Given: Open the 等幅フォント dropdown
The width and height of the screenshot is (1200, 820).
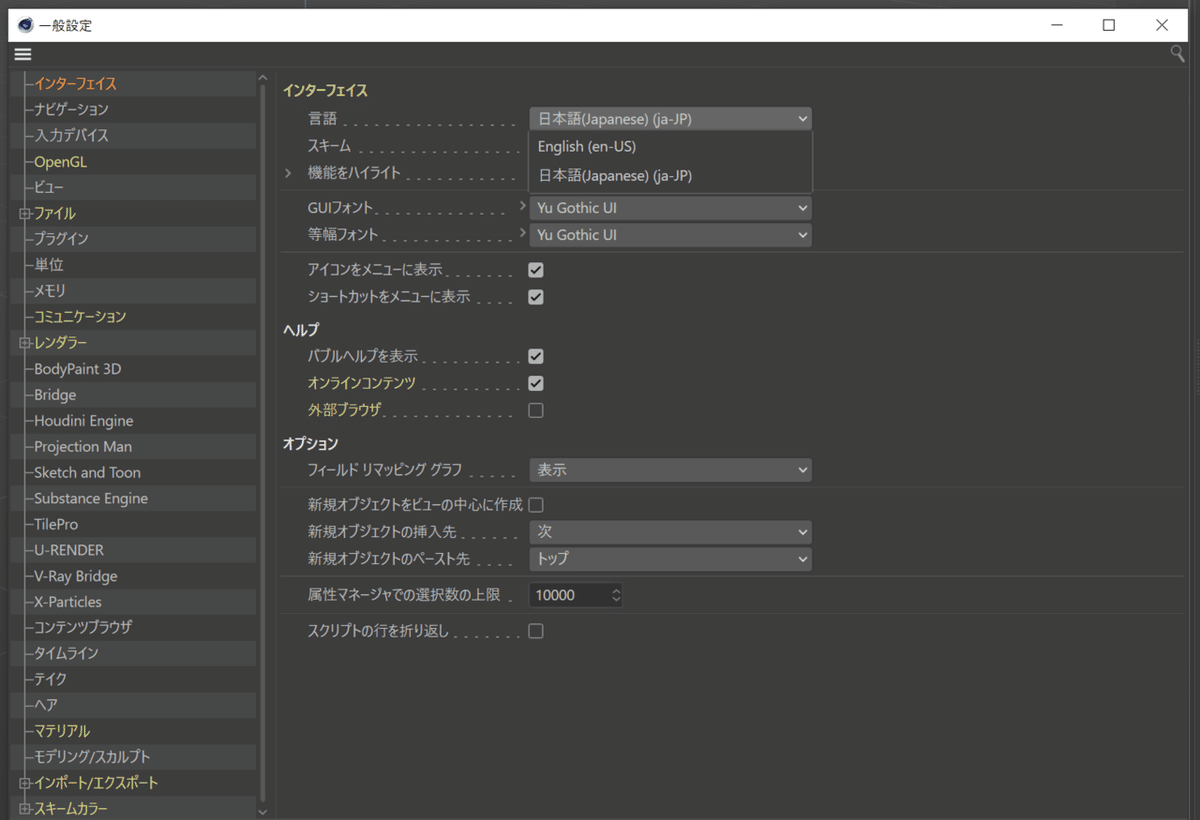Looking at the screenshot, I should coord(670,235).
